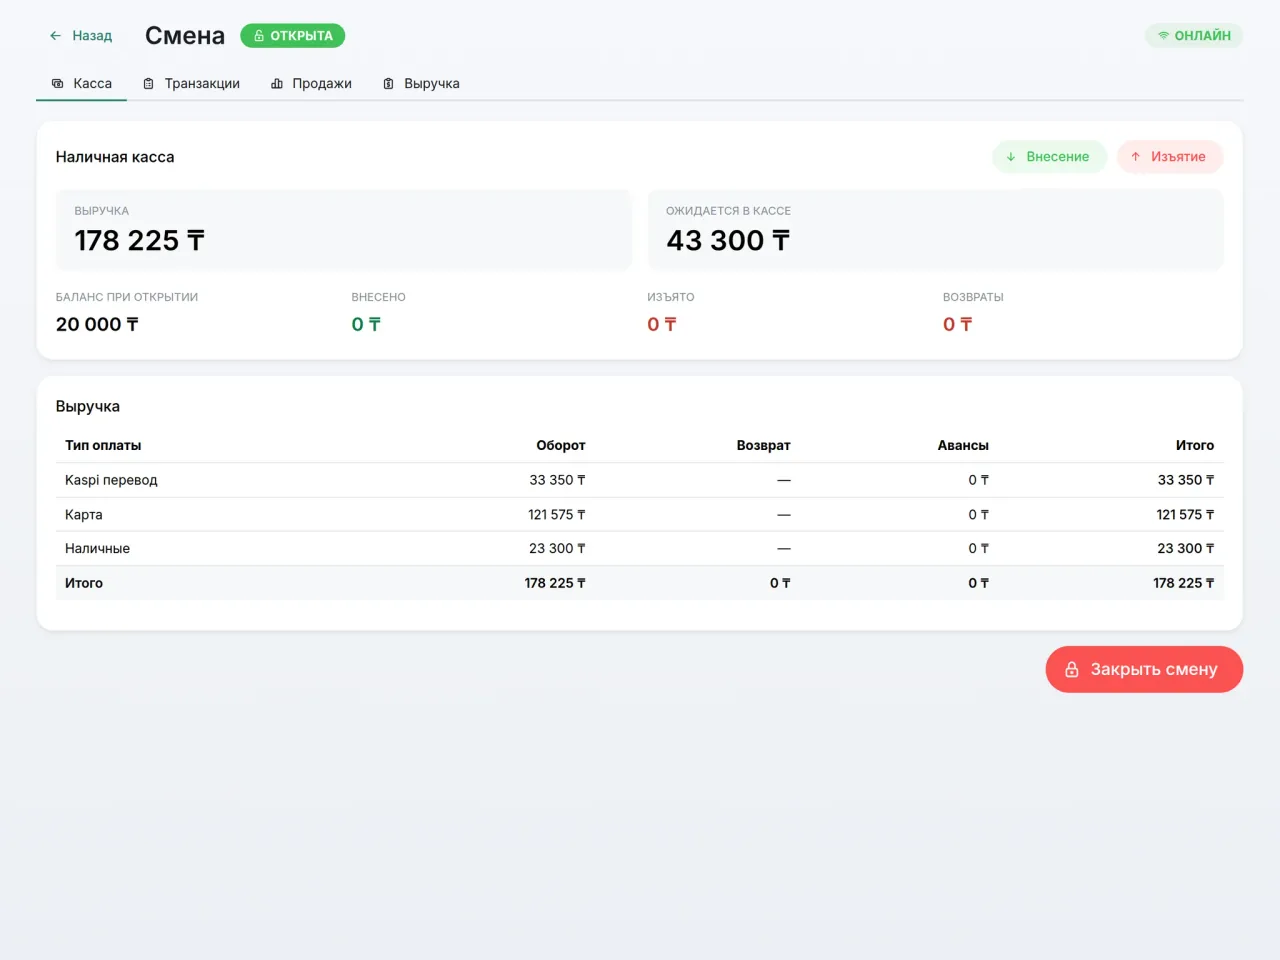
Task: Click the ОЖИДАЕТСЯ В КАССЕ label
Action: click(x=728, y=211)
